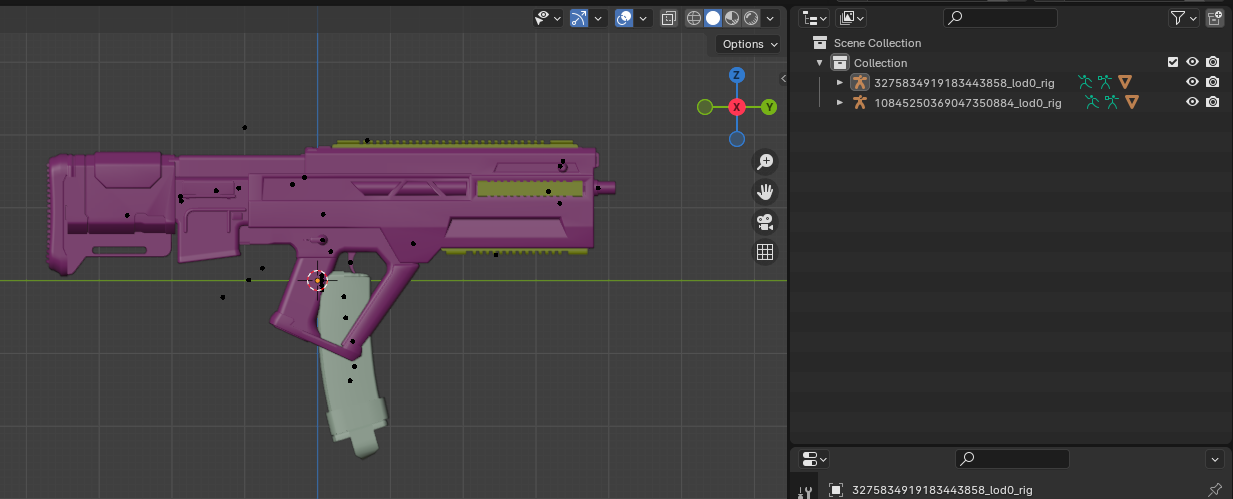
Task: Pin the properties editor context
Action: pyautogui.click(x=1215, y=489)
